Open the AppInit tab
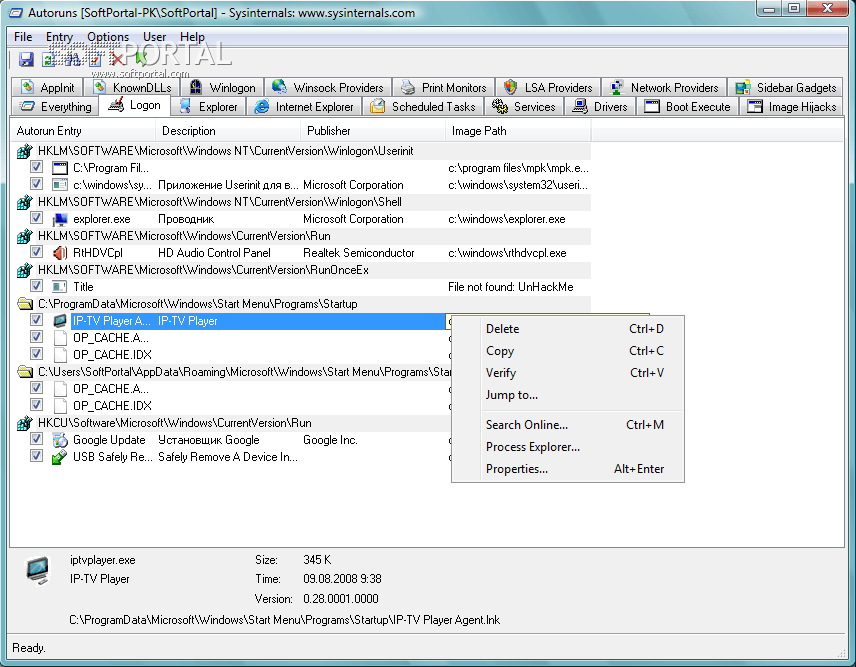Screen dimensions: 856x667 click(47, 87)
